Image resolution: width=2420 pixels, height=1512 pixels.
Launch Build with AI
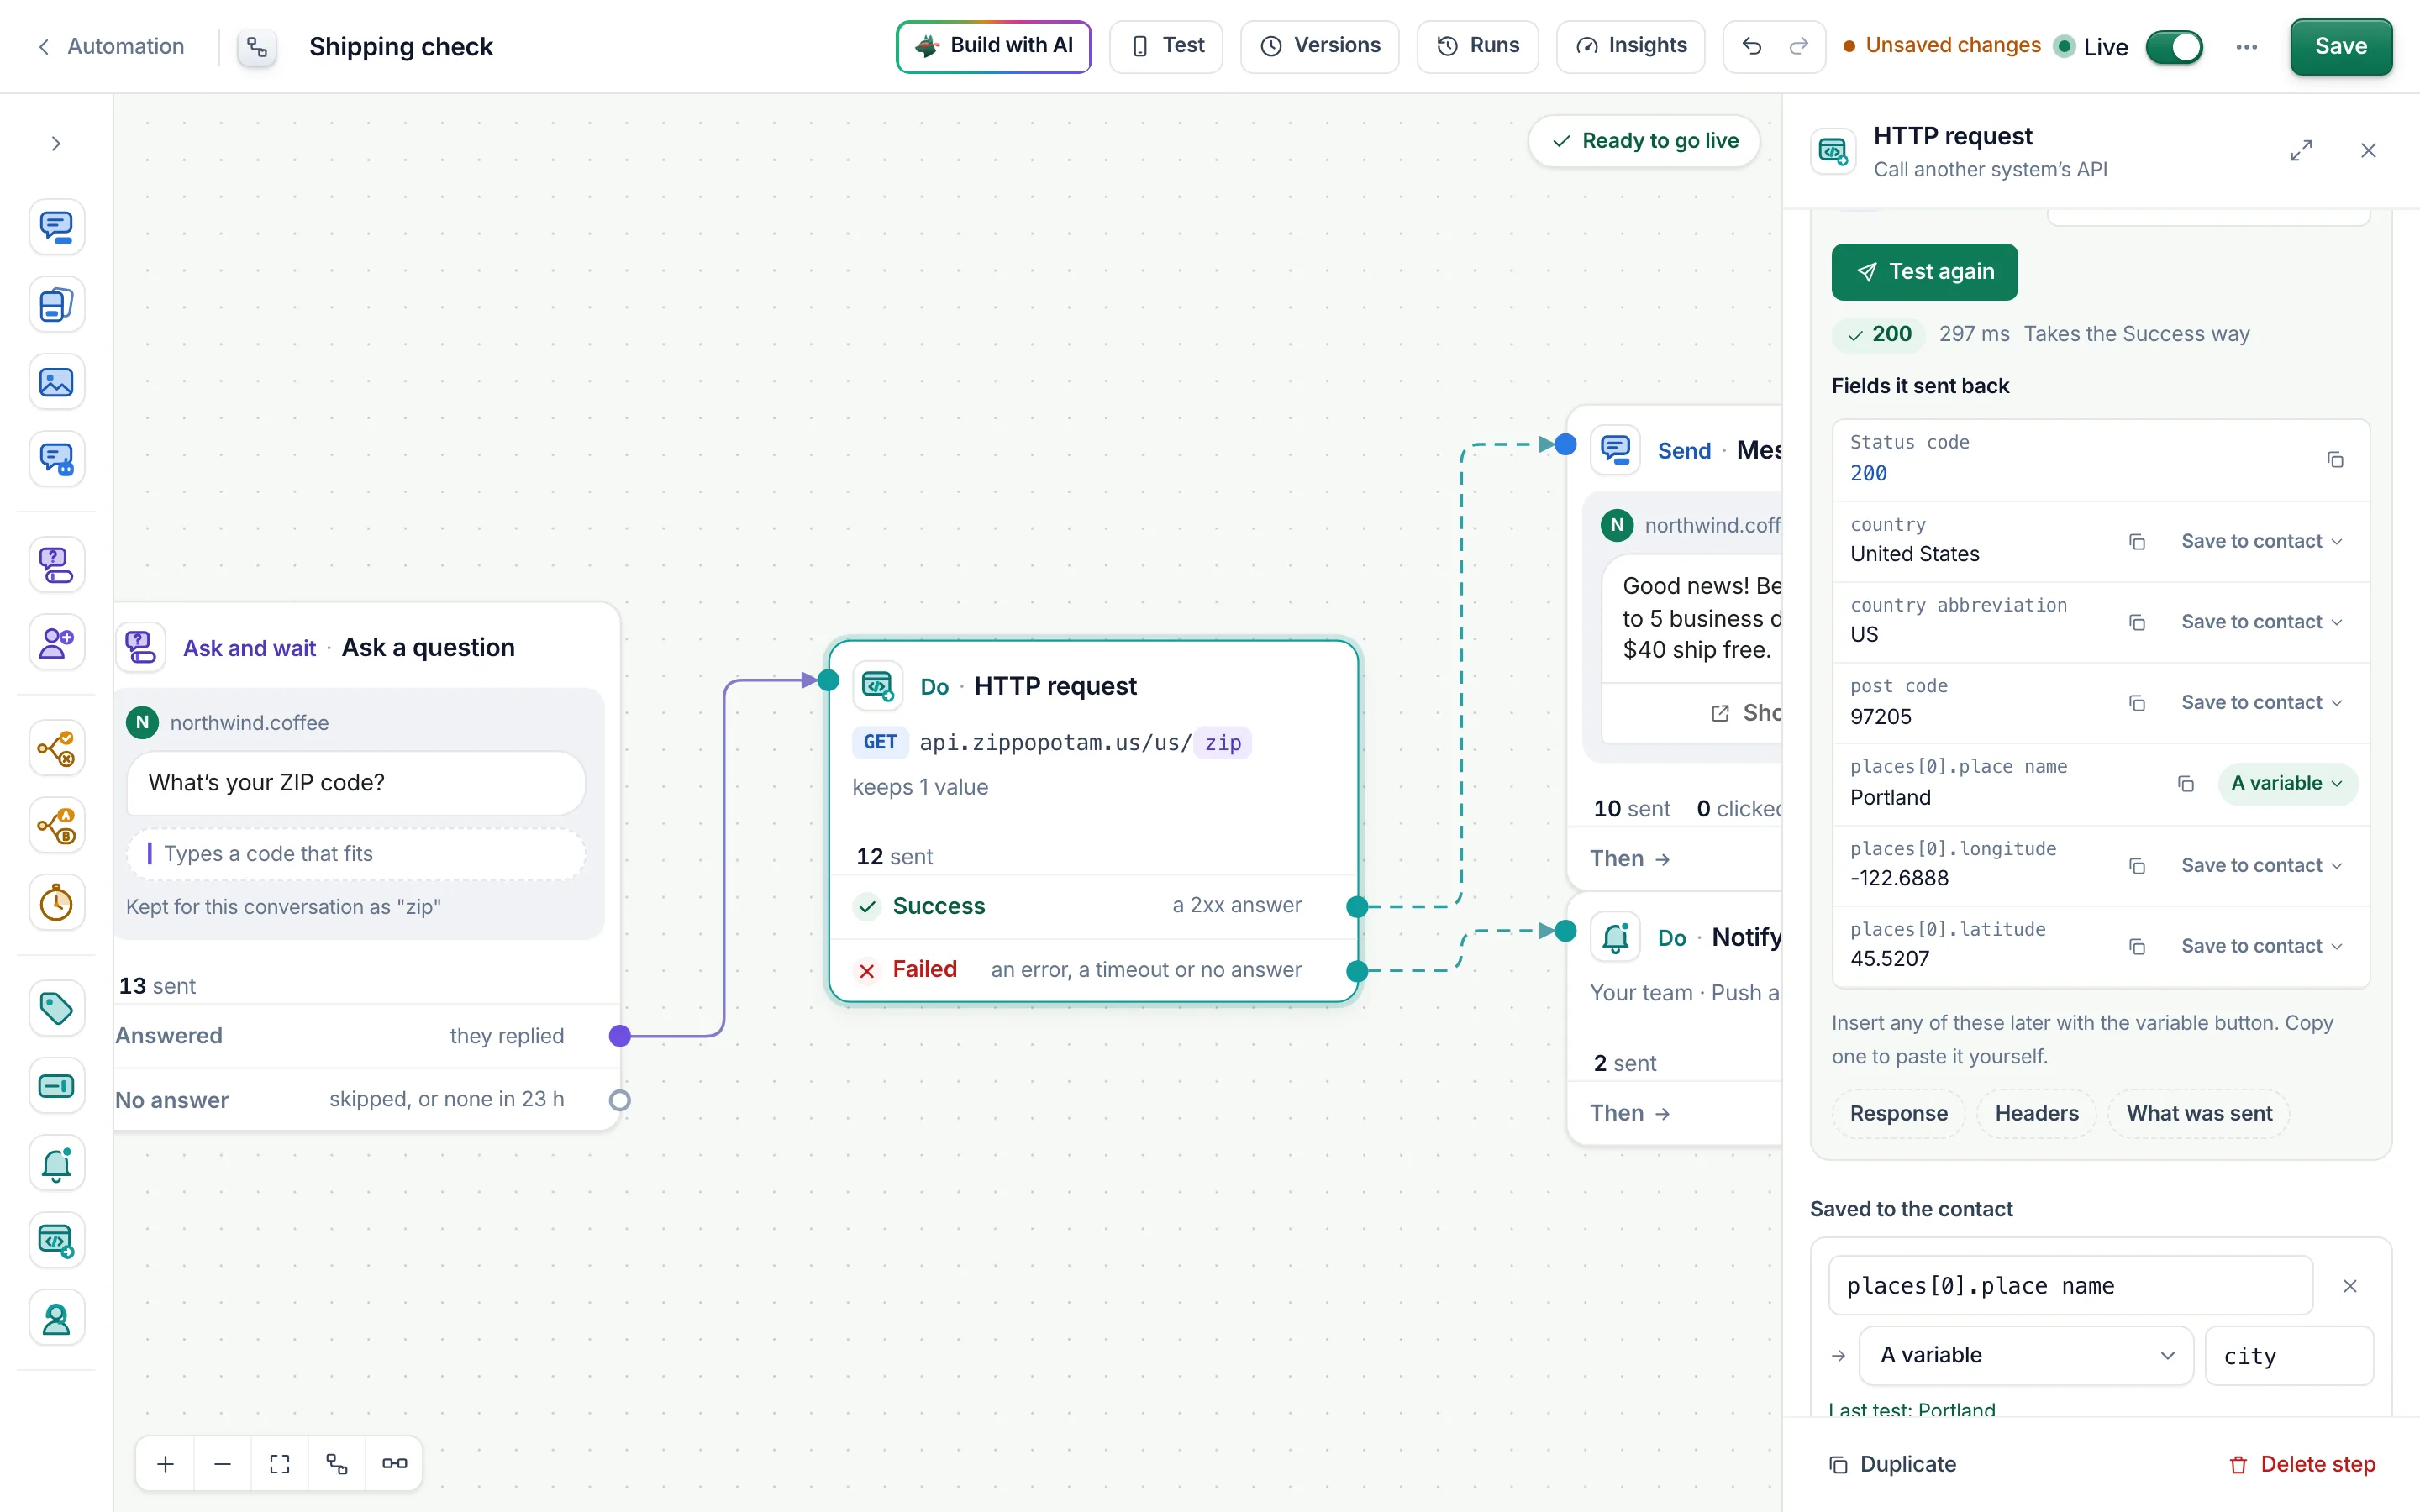[x=993, y=46]
